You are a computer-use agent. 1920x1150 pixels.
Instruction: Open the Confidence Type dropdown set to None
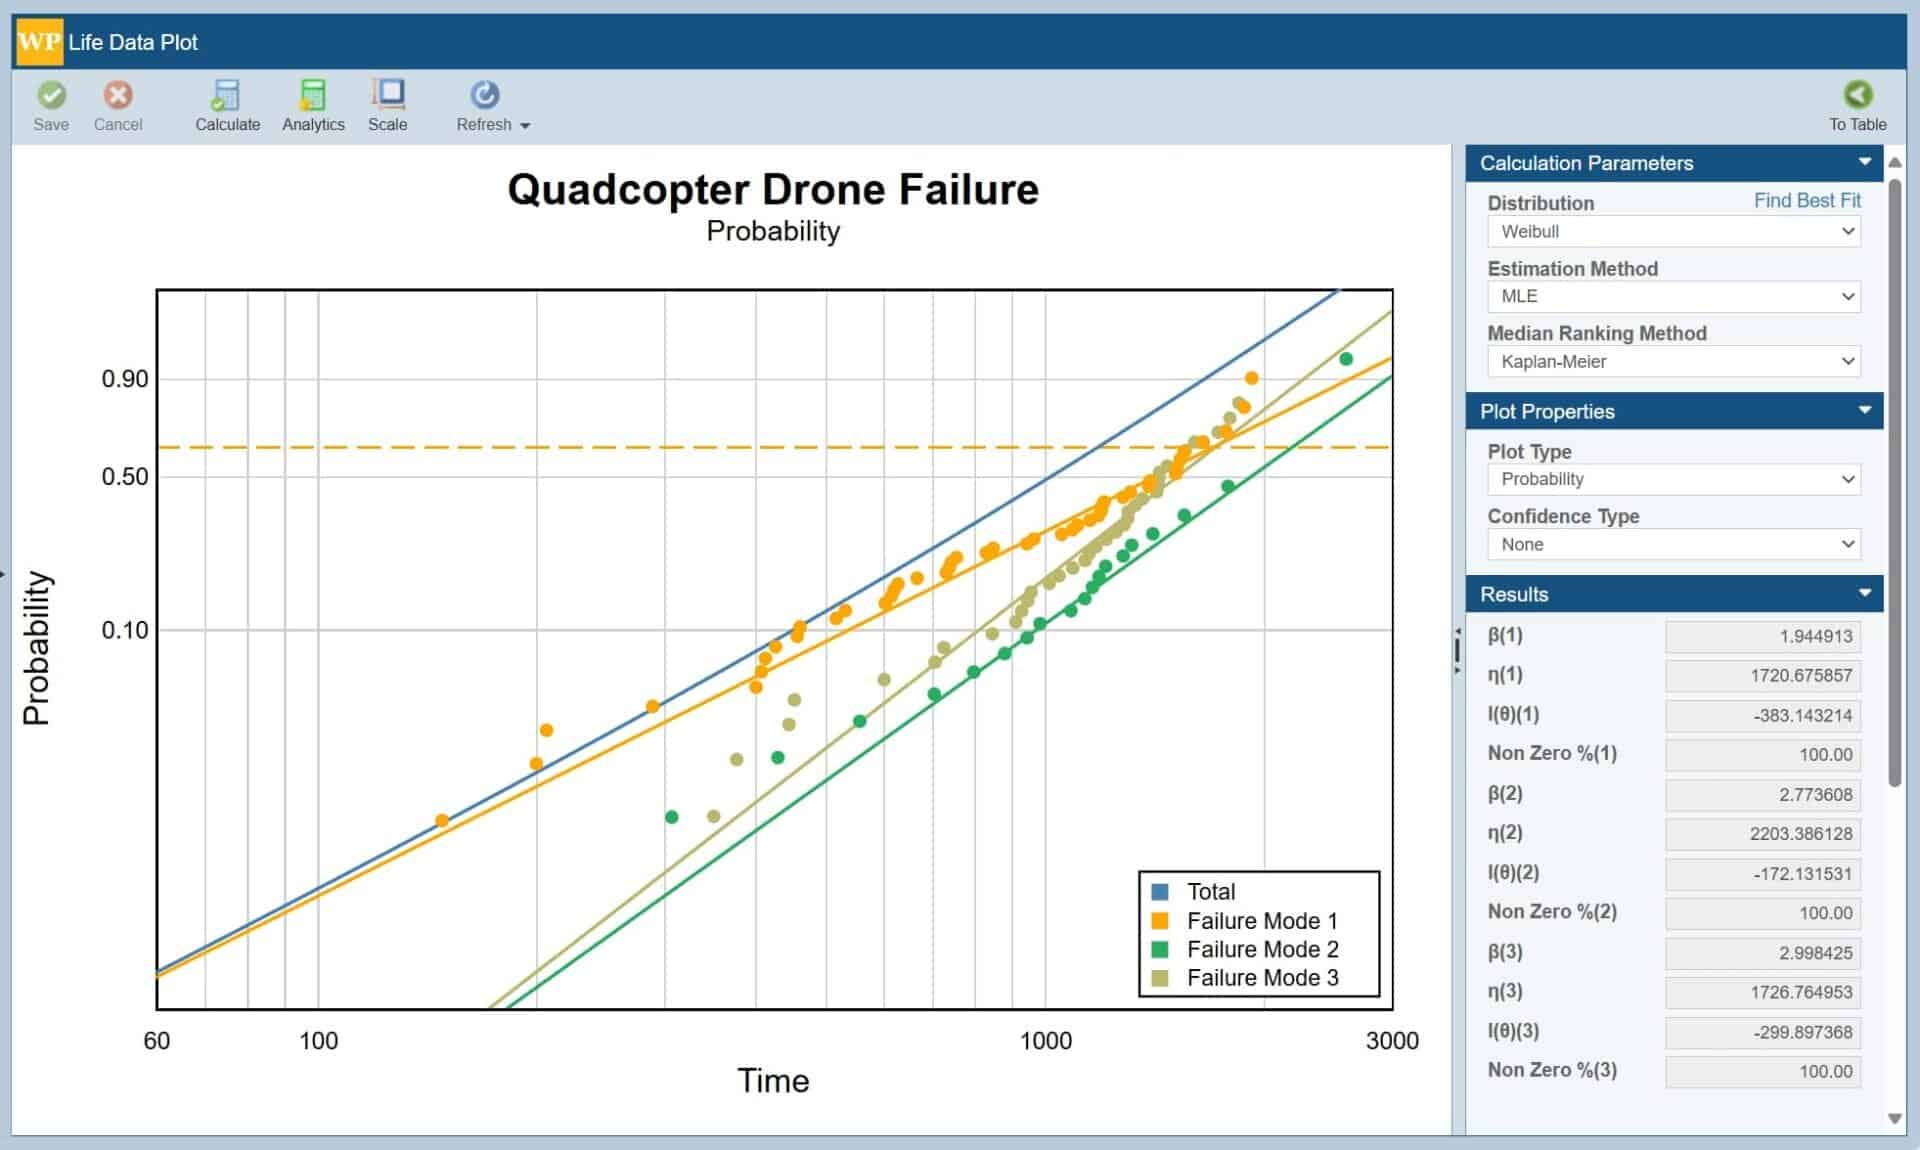tap(1672, 544)
